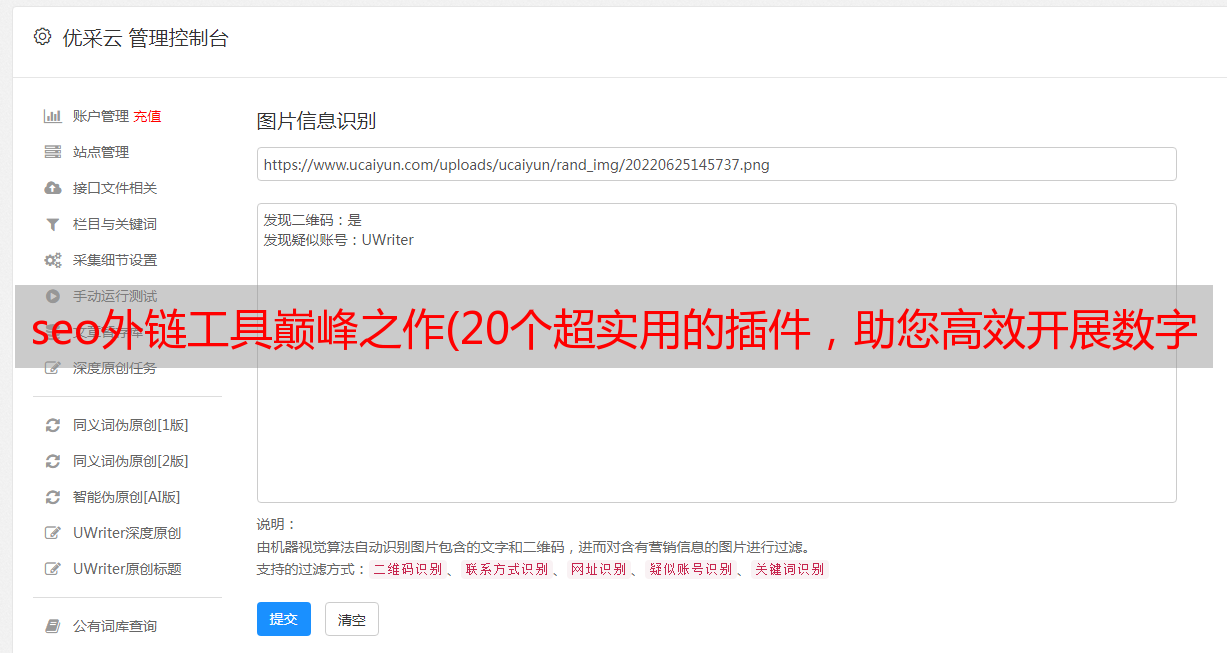Click the 优采云 管理控制台 title
This screenshot has height=653, width=1227.
tap(145, 38)
